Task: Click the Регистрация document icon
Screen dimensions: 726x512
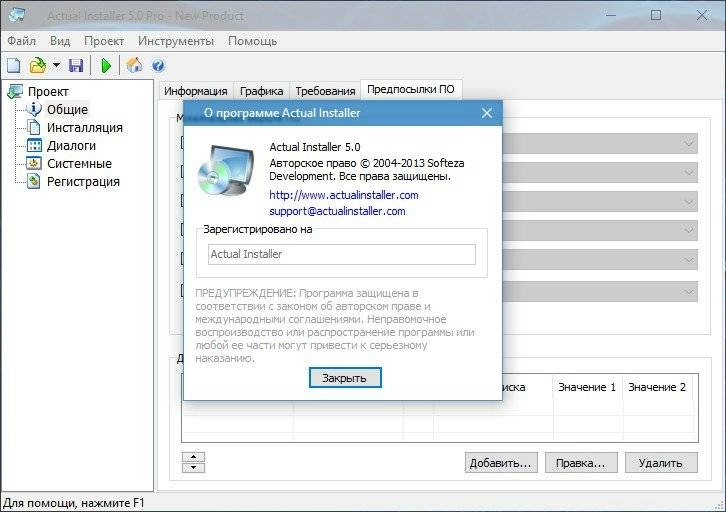Action: (34, 181)
